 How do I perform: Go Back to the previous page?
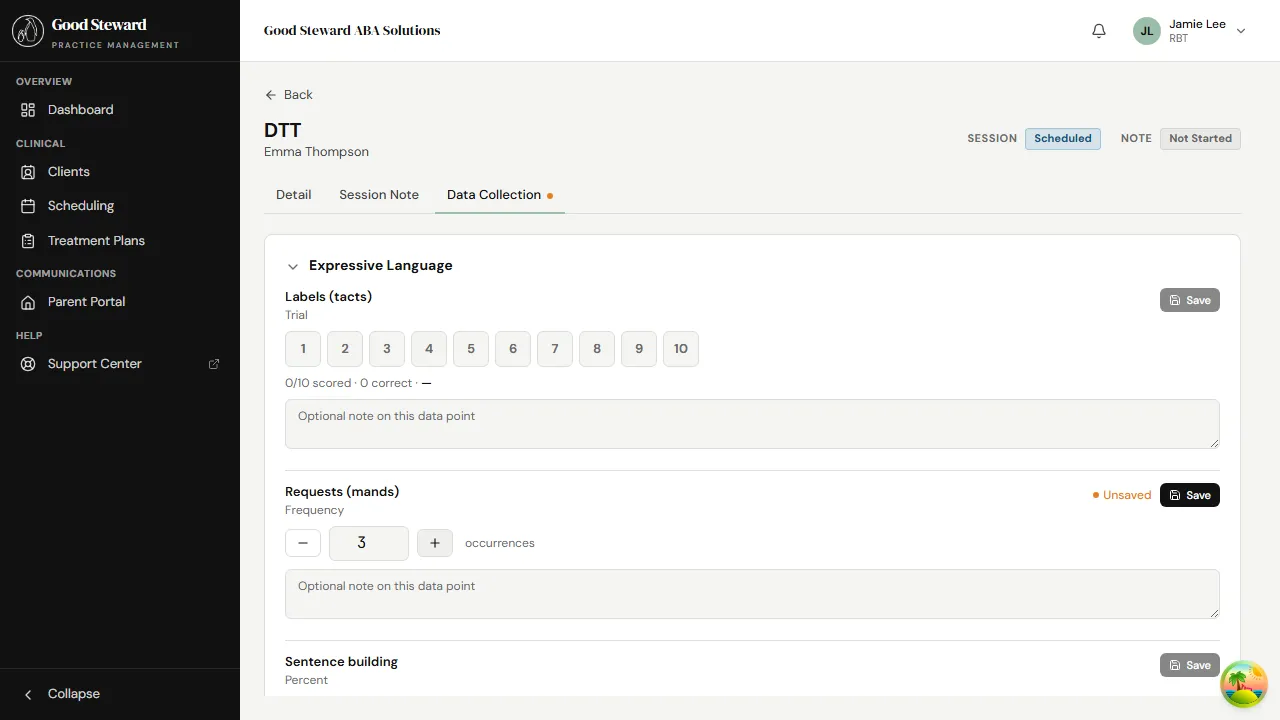(289, 95)
